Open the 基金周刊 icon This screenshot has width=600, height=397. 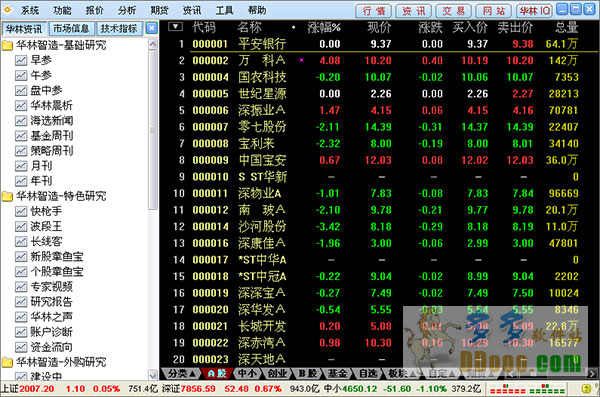[21, 136]
